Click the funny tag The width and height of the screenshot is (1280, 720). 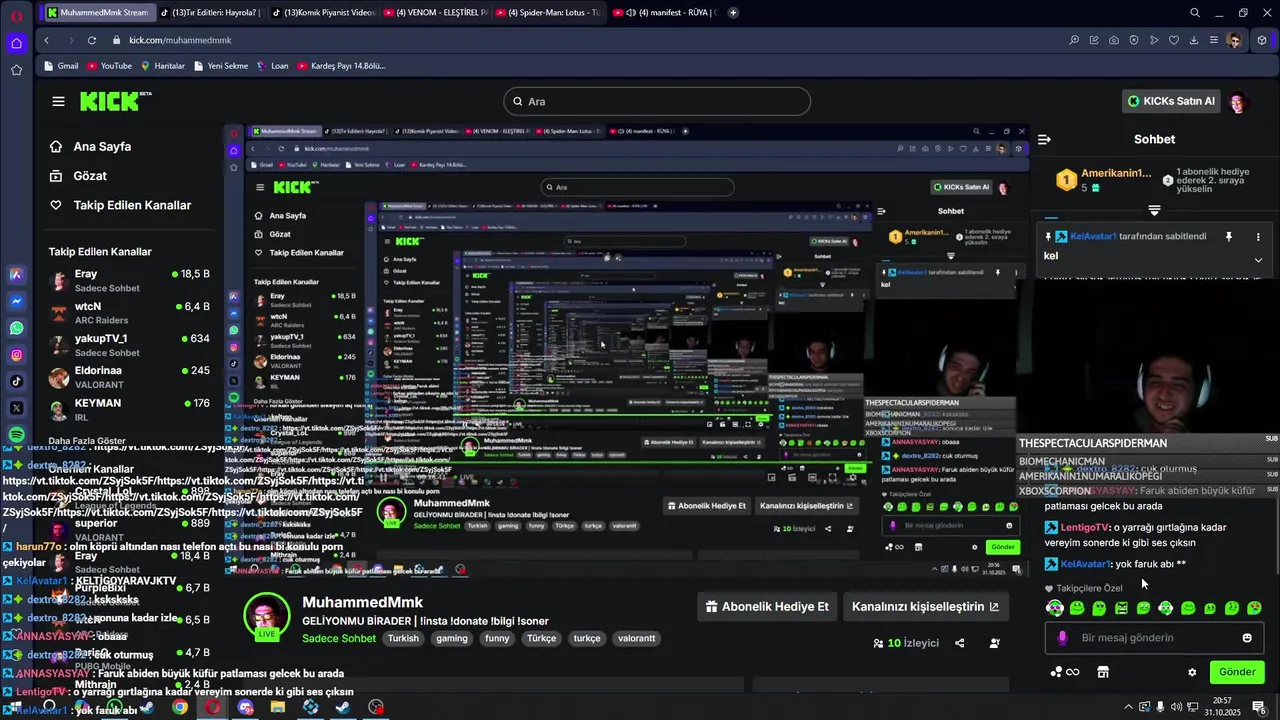(x=497, y=638)
